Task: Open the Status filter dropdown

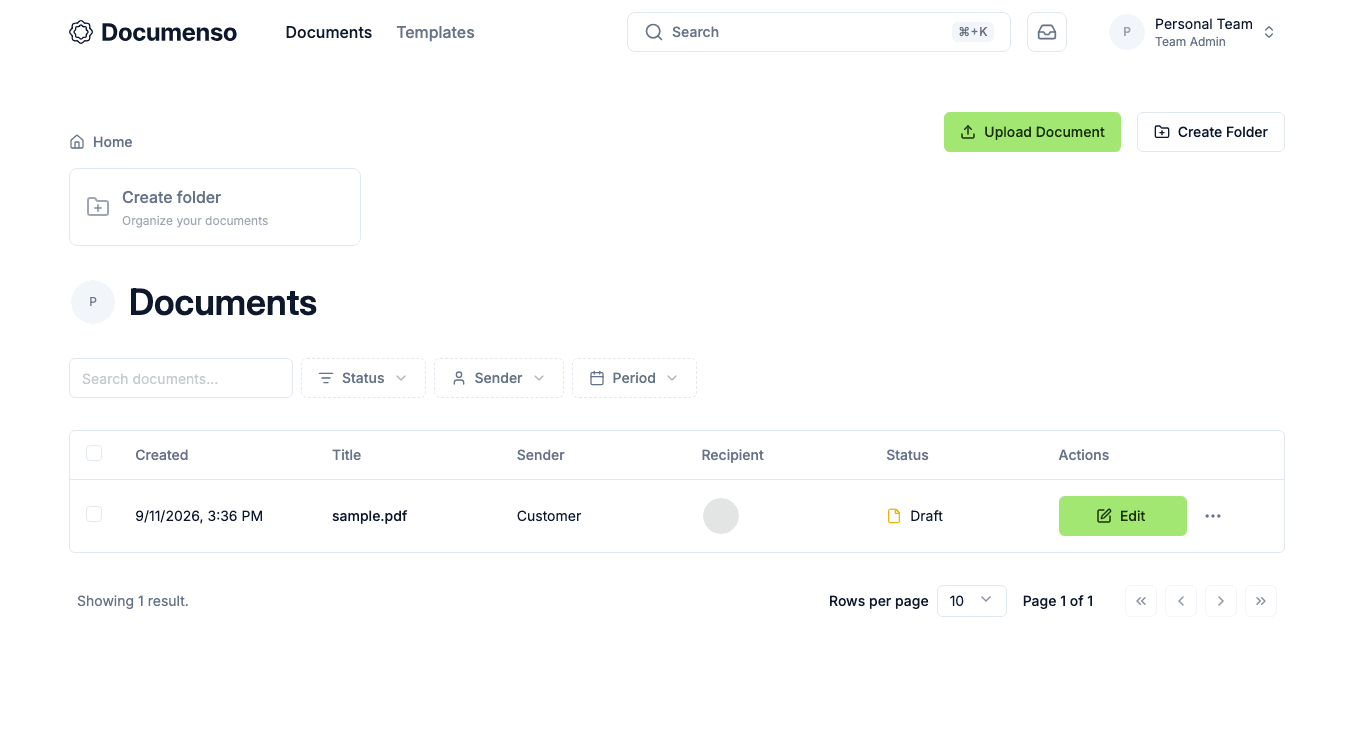Action: pyautogui.click(x=363, y=378)
